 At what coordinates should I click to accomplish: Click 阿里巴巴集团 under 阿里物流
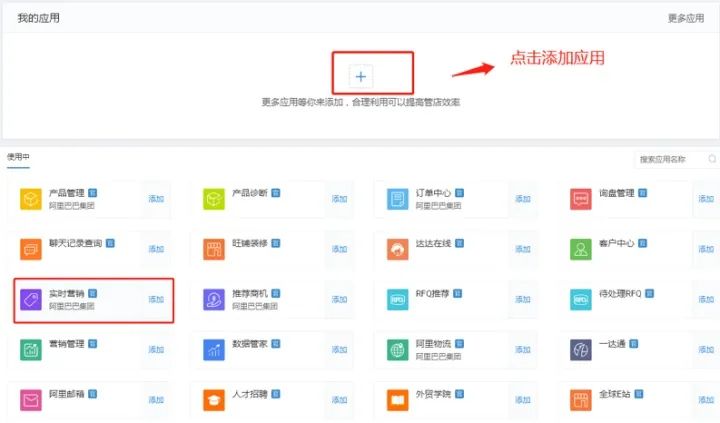(x=438, y=356)
